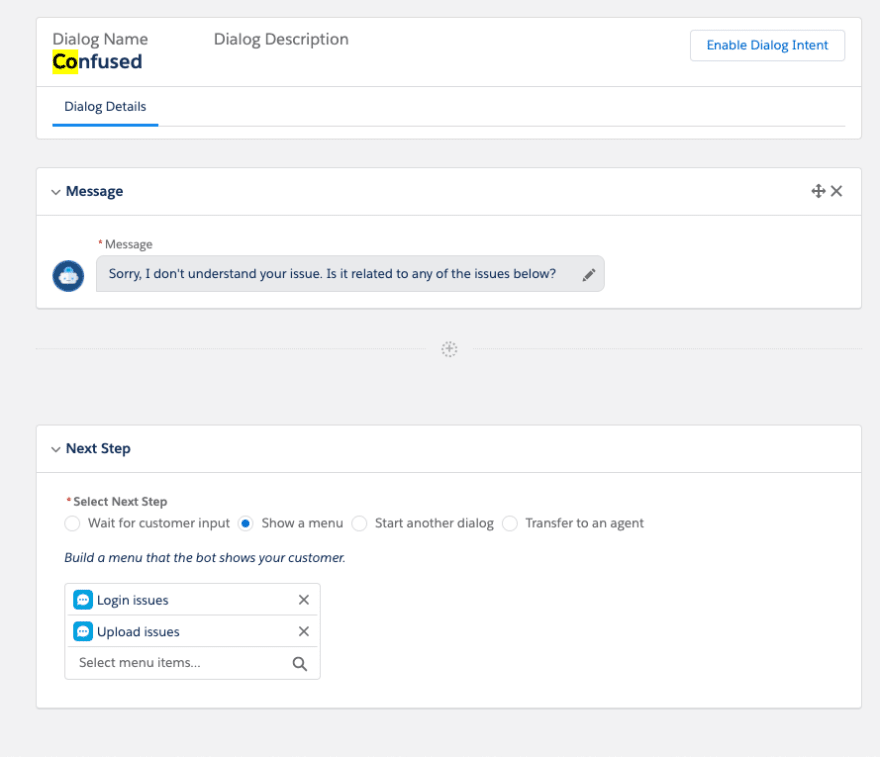Add a new step with dotted plus icon

pos(449,349)
